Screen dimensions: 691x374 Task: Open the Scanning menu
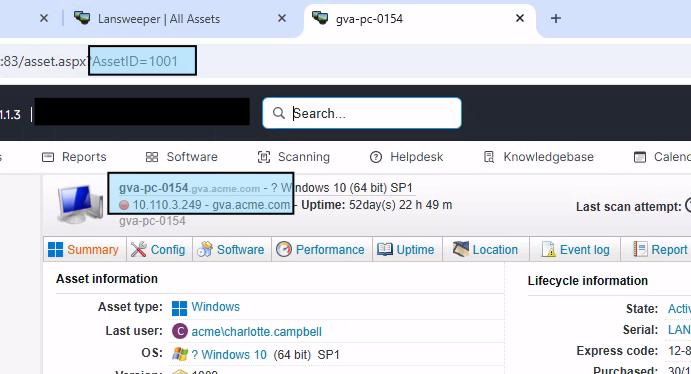pyautogui.click(x=293, y=157)
